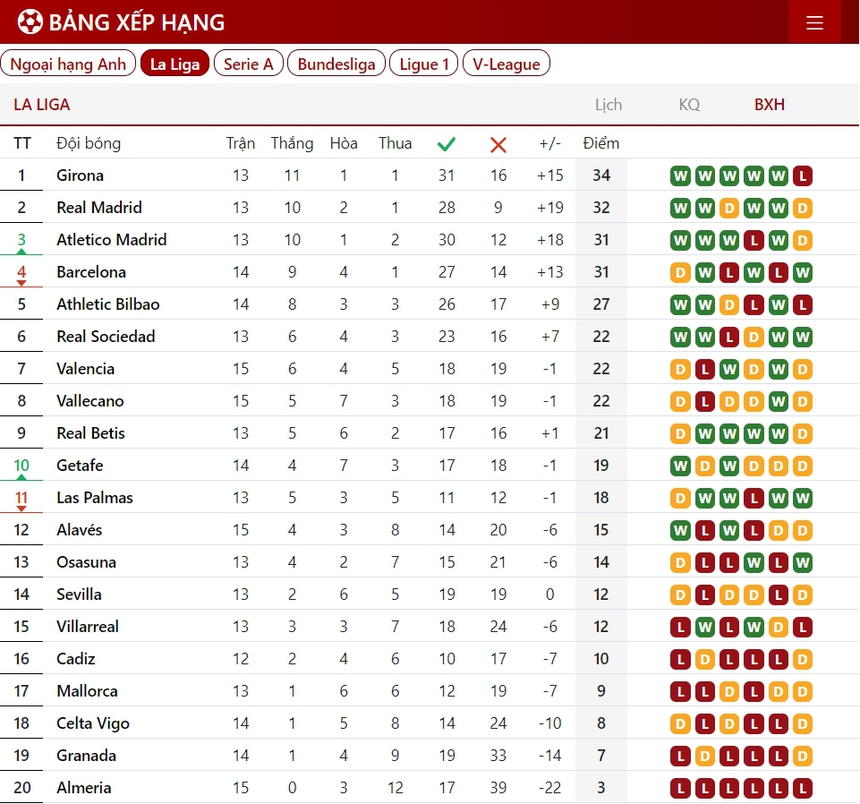860x804 pixels.
Task: Show the Lịch schedule view
Action: tap(608, 104)
